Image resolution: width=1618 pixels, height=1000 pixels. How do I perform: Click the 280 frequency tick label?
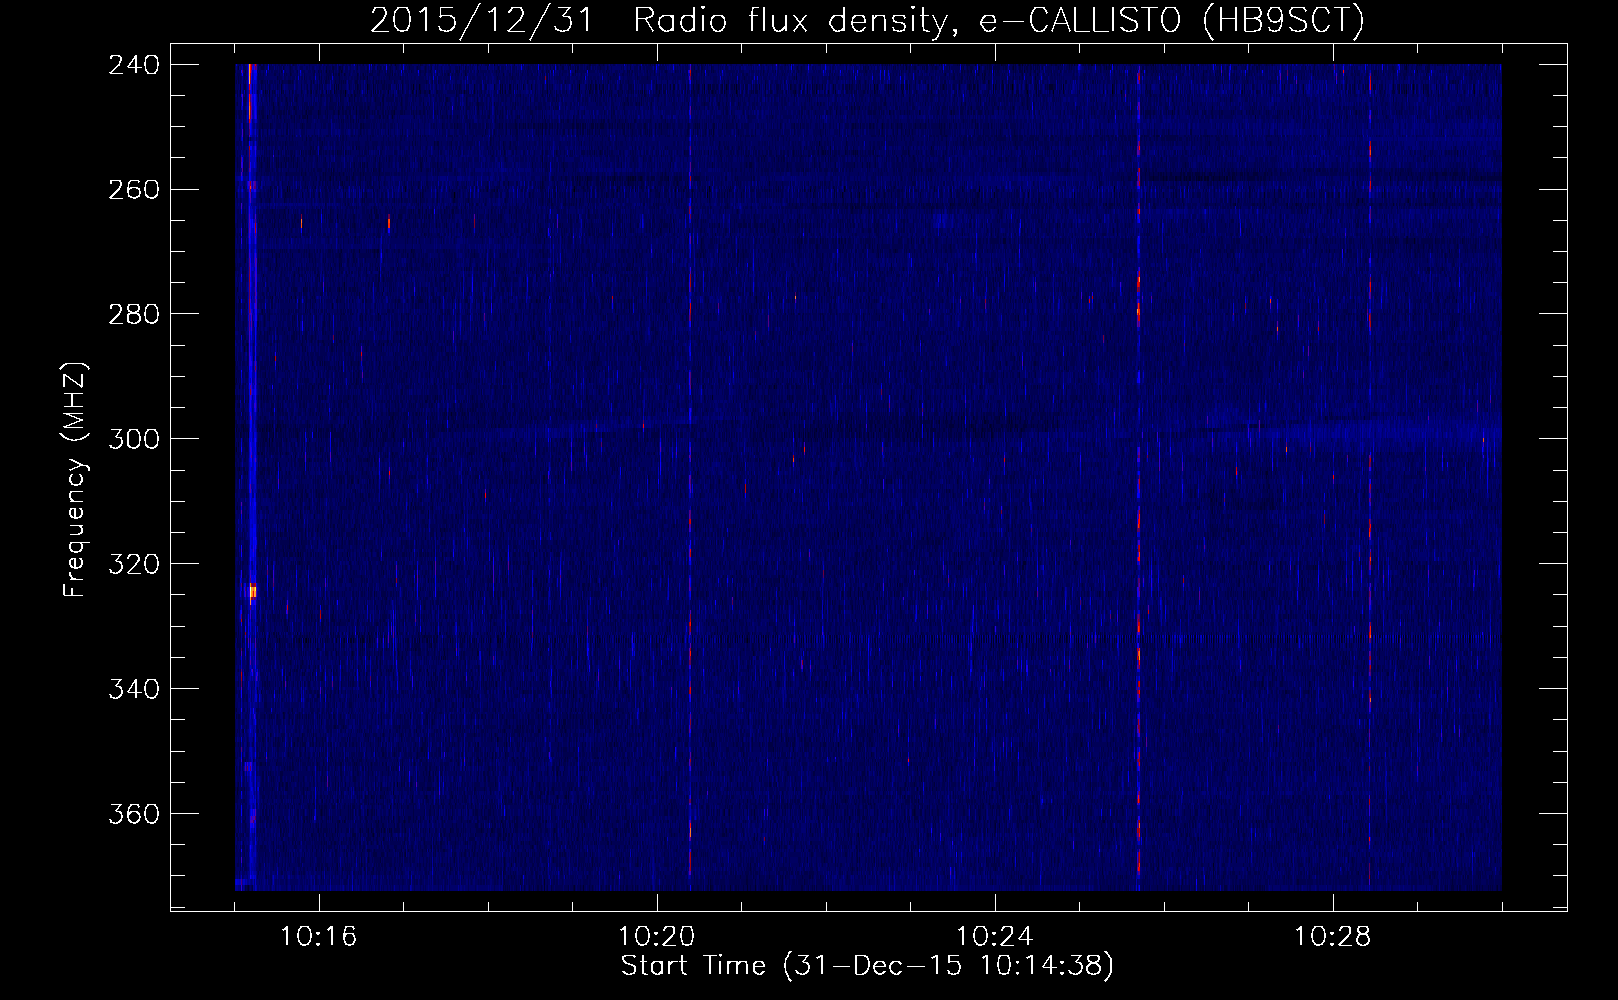(133, 314)
